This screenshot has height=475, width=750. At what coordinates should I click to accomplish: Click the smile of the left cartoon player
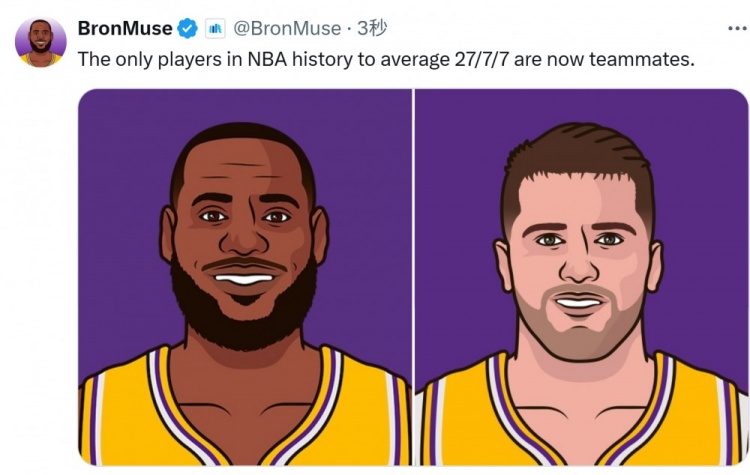245,277
